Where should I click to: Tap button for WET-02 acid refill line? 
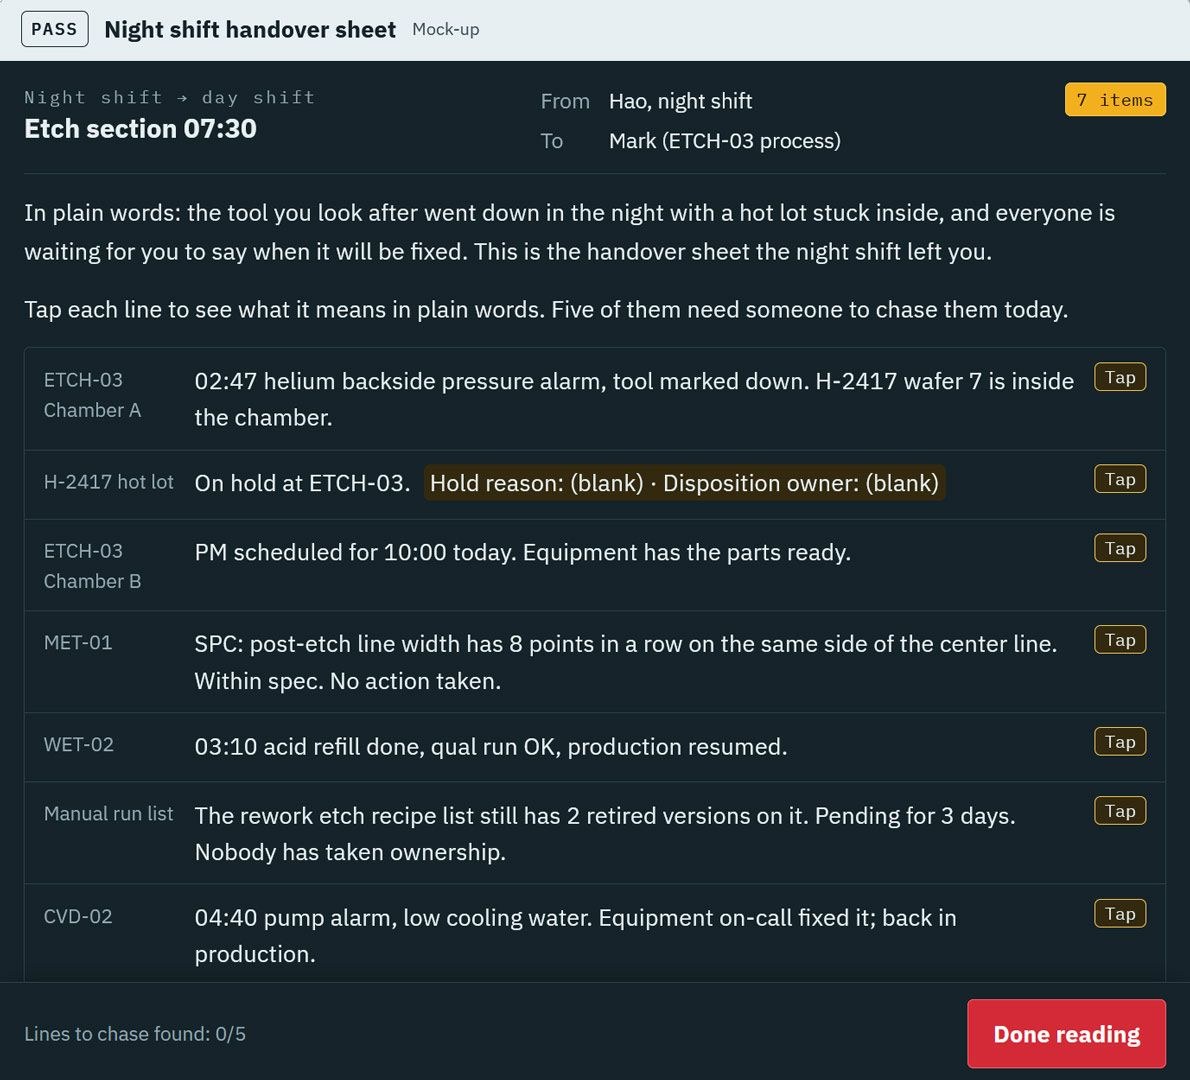(x=1119, y=742)
